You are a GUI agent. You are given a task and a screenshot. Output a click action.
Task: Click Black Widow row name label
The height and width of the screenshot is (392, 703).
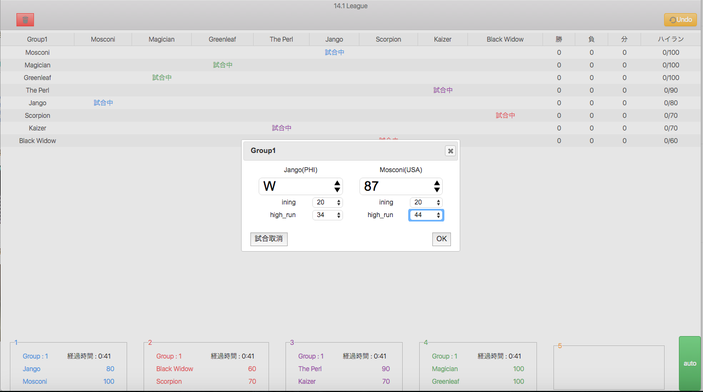point(37,140)
